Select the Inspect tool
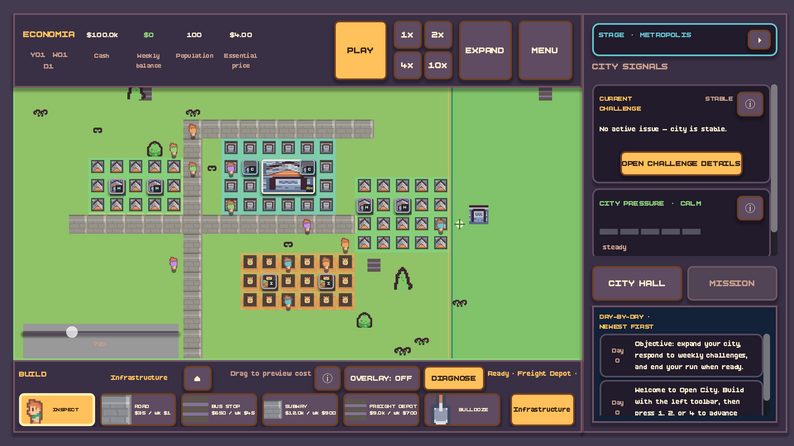The height and width of the screenshot is (446, 794). coord(57,409)
